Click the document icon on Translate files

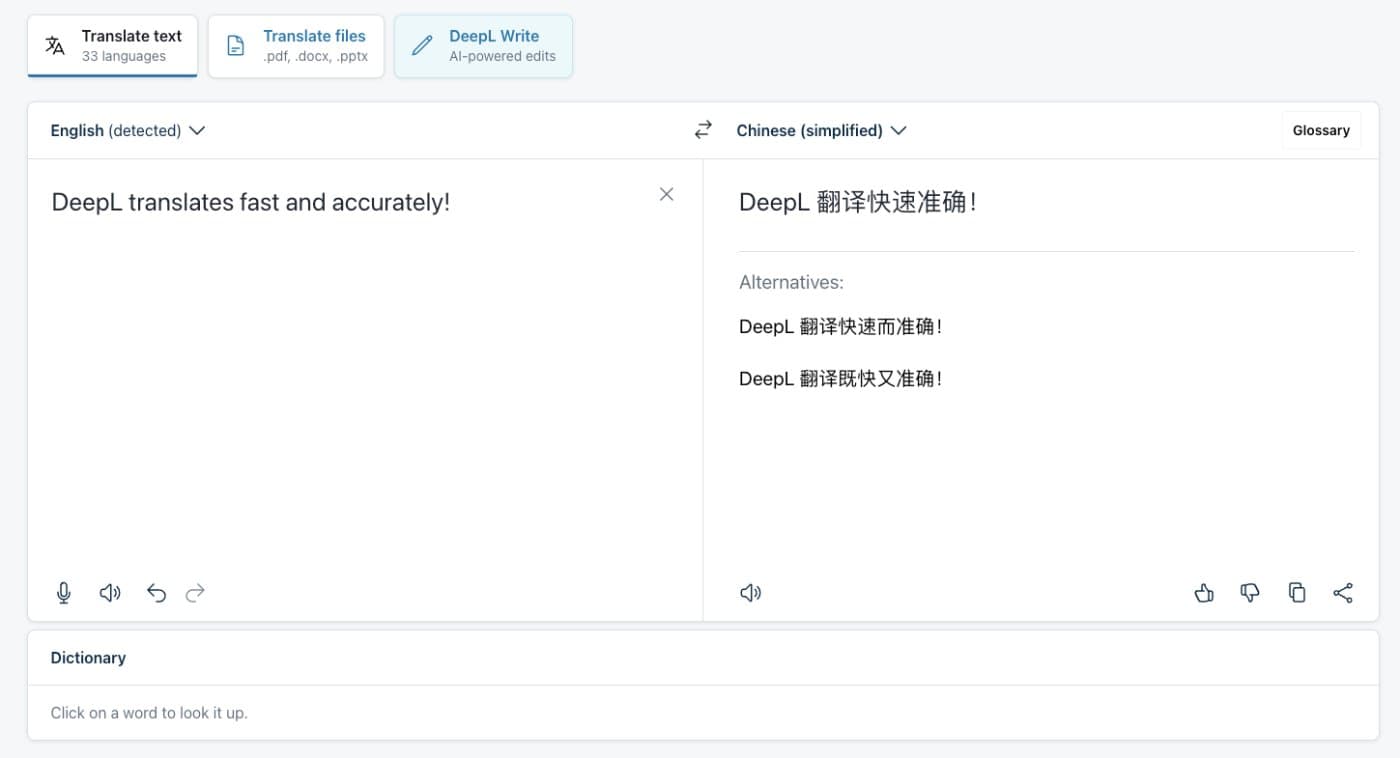(235, 46)
